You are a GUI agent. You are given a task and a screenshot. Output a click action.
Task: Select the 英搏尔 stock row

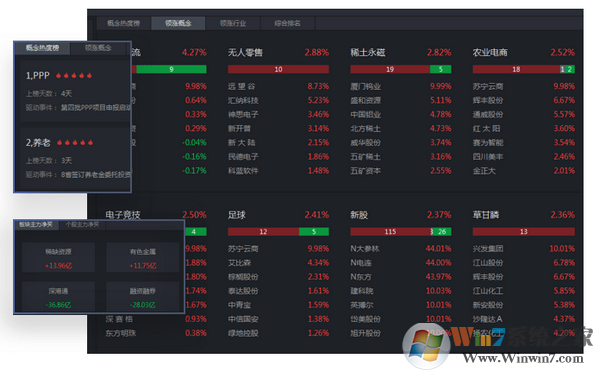click(401, 305)
